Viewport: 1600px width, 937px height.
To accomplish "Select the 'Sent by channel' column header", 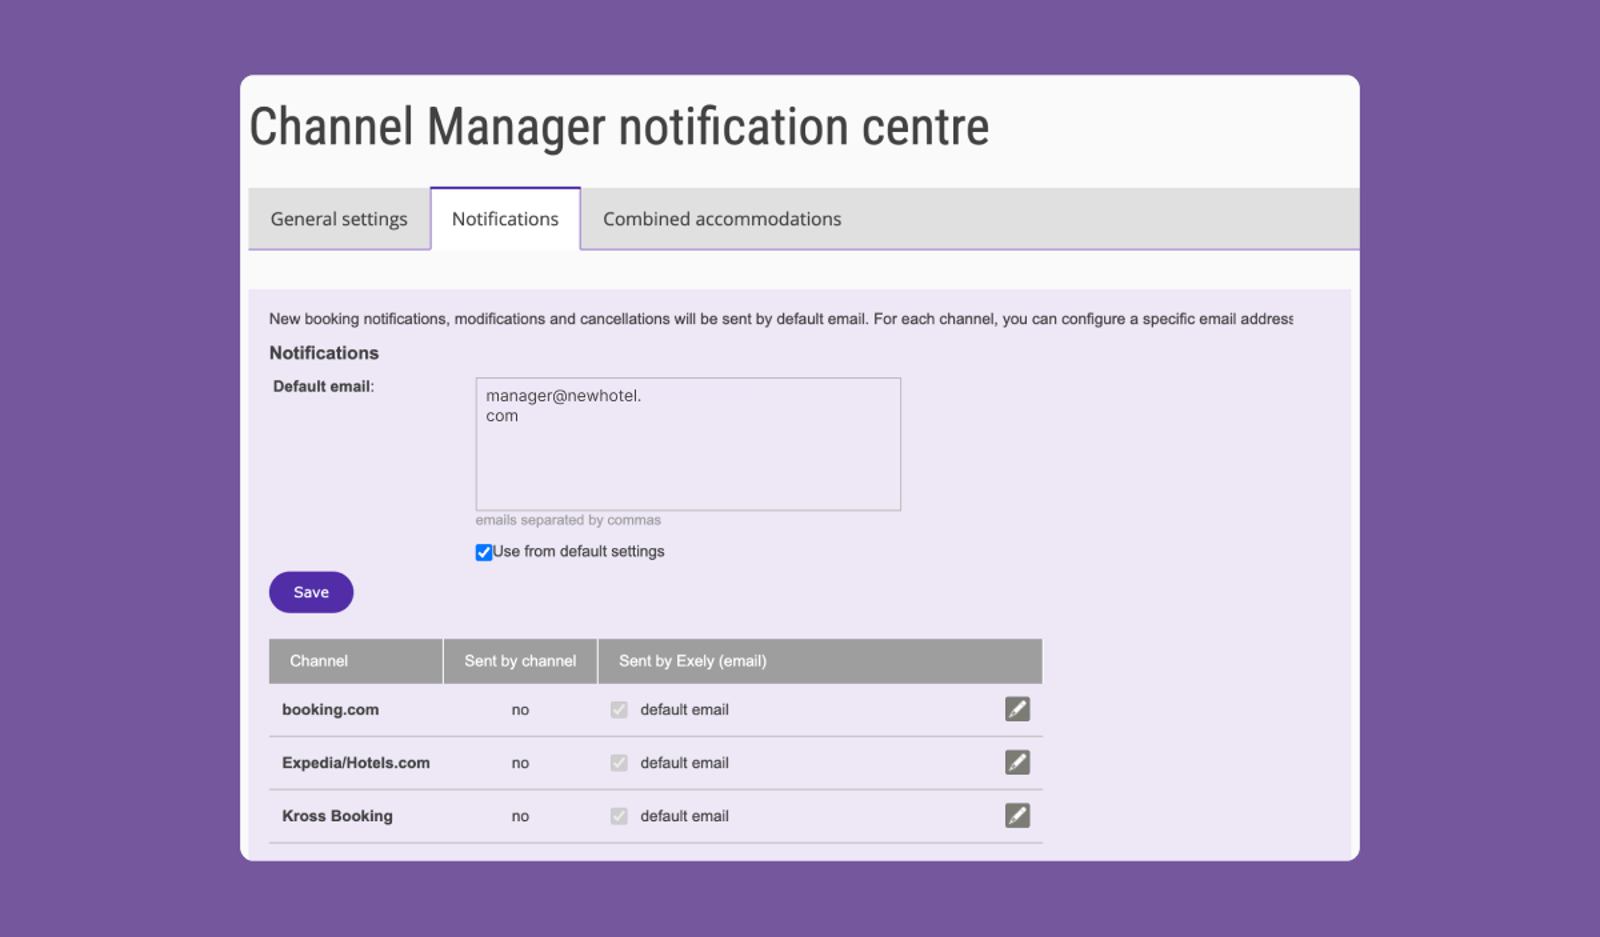I will click(520, 661).
